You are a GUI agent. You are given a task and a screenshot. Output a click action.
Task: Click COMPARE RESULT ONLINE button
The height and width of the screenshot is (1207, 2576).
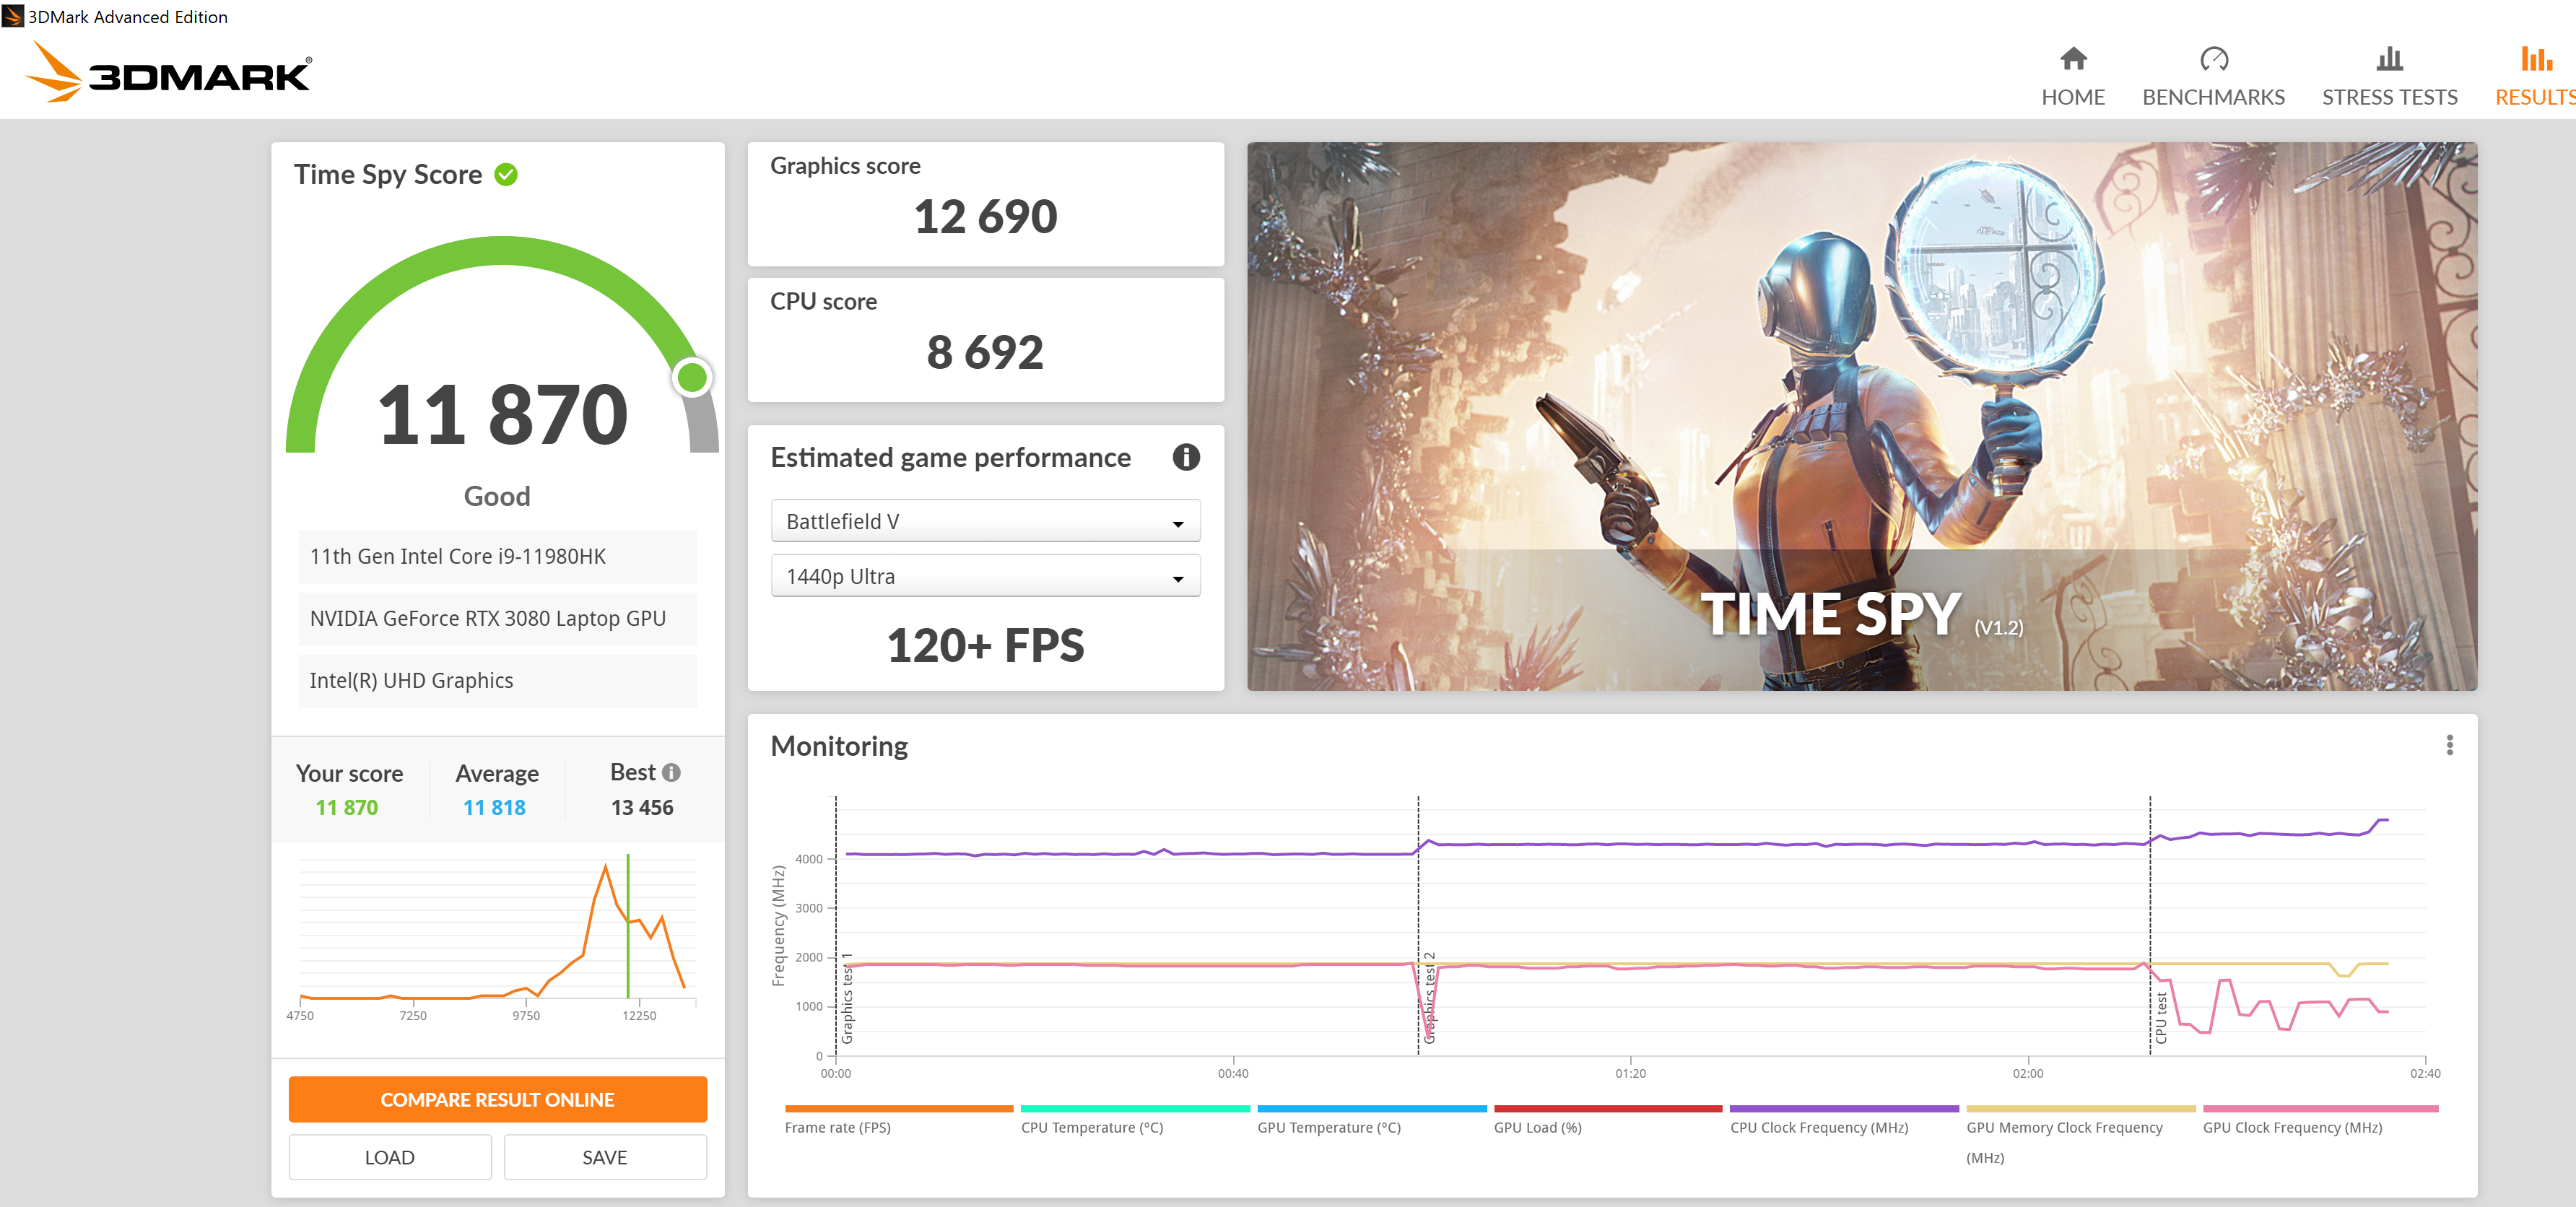pyautogui.click(x=497, y=1099)
